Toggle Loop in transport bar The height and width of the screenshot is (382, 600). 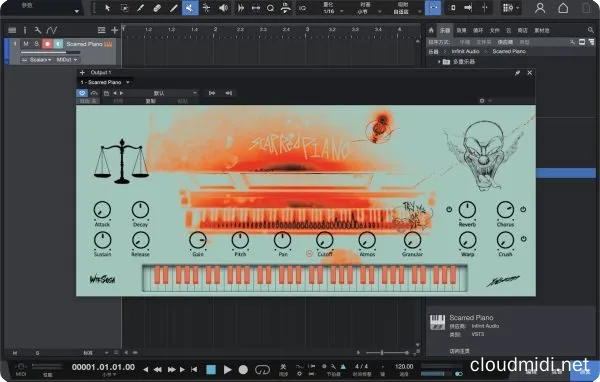[262, 369]
